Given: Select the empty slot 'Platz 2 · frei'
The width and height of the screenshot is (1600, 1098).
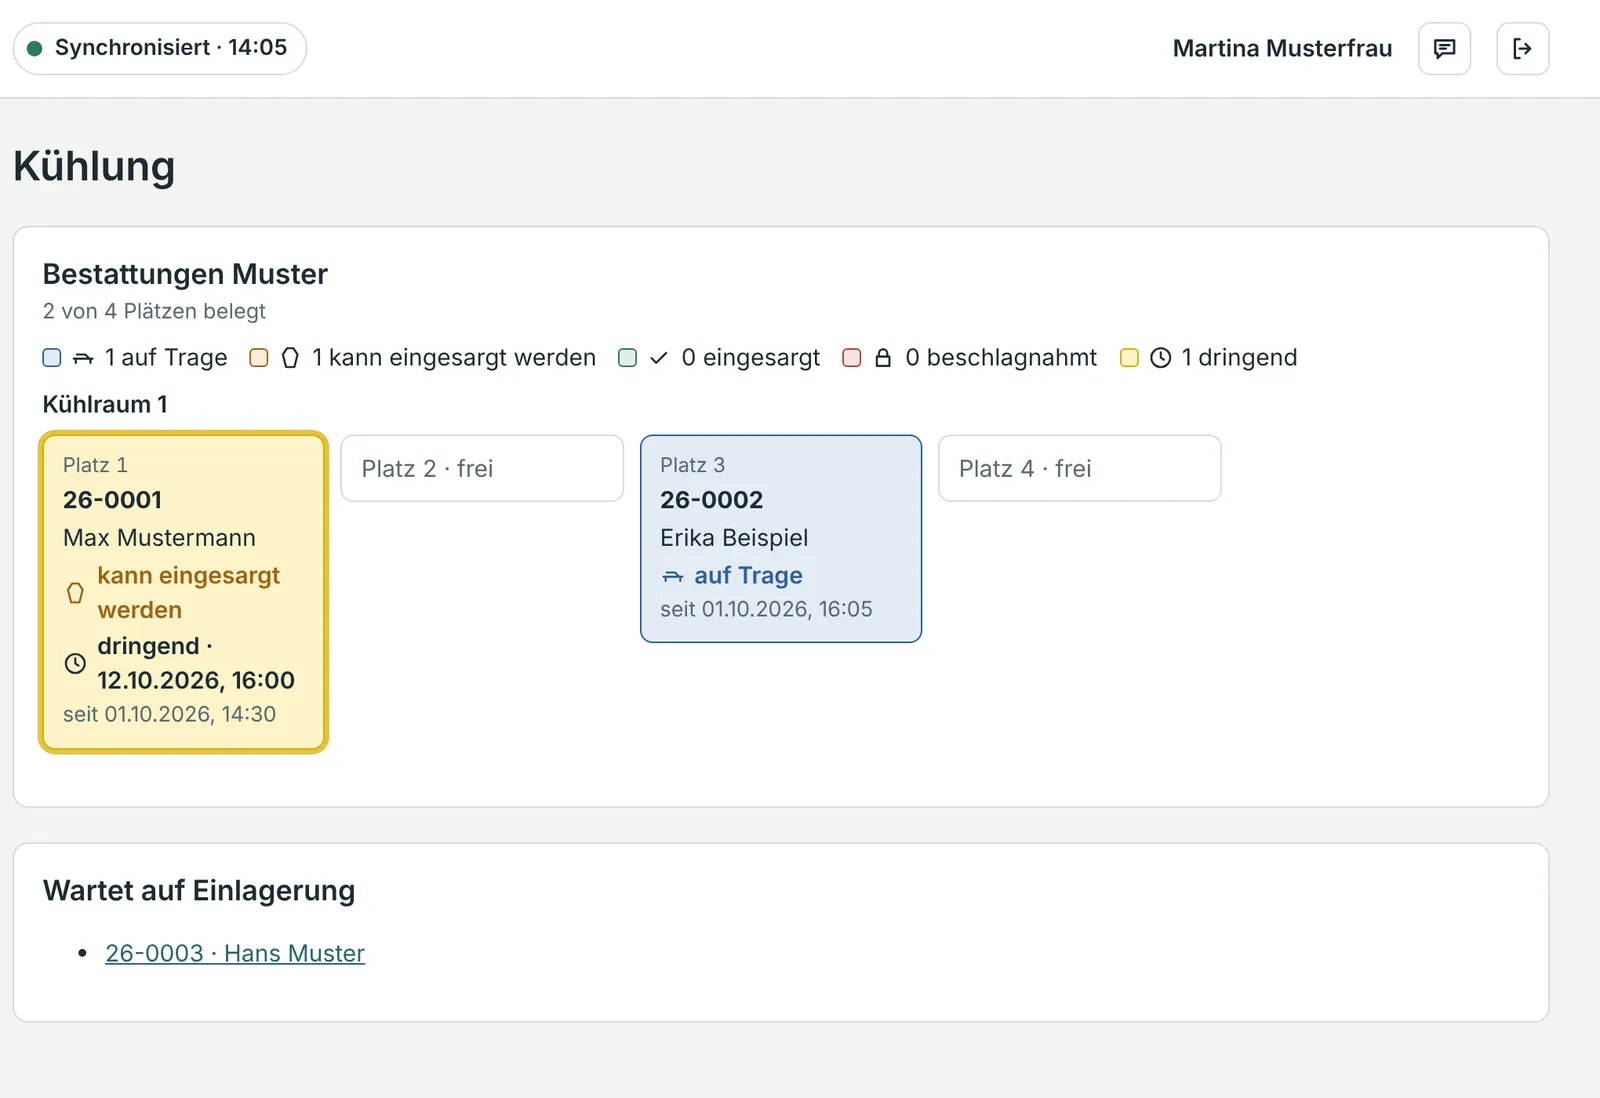Looking at the screenshot, I should click(x=482, y=468).
